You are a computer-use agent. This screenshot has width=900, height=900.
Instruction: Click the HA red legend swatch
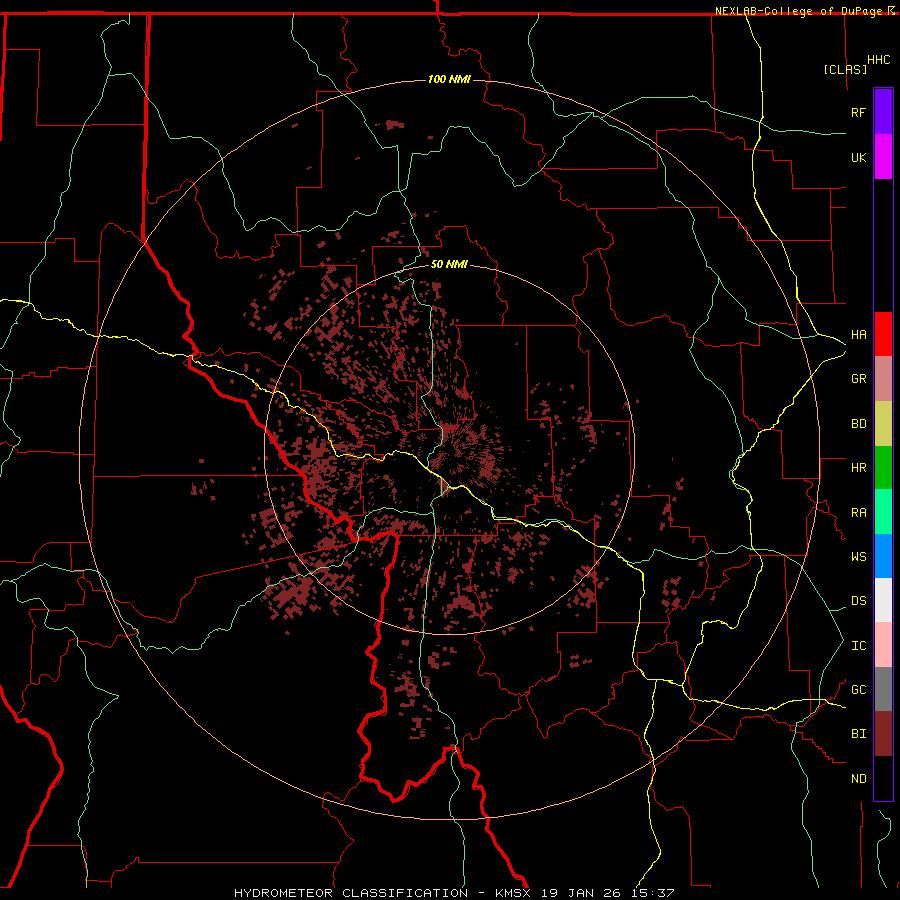pyautogui.click(x=883, y=334)
